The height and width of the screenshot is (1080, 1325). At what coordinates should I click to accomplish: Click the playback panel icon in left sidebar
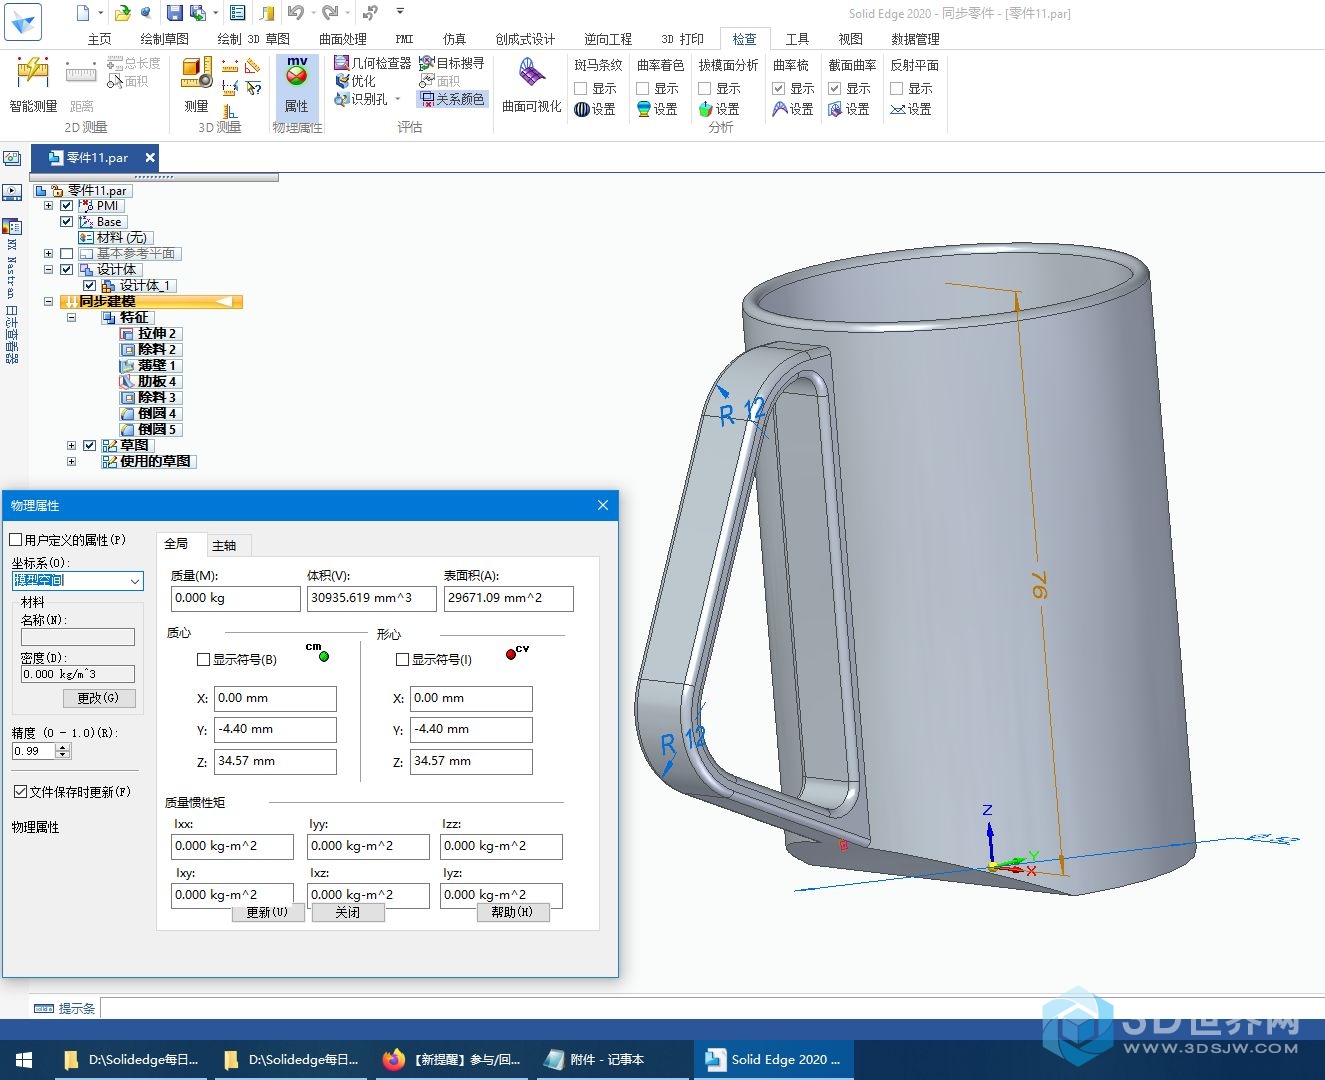(x=12, y=192)
